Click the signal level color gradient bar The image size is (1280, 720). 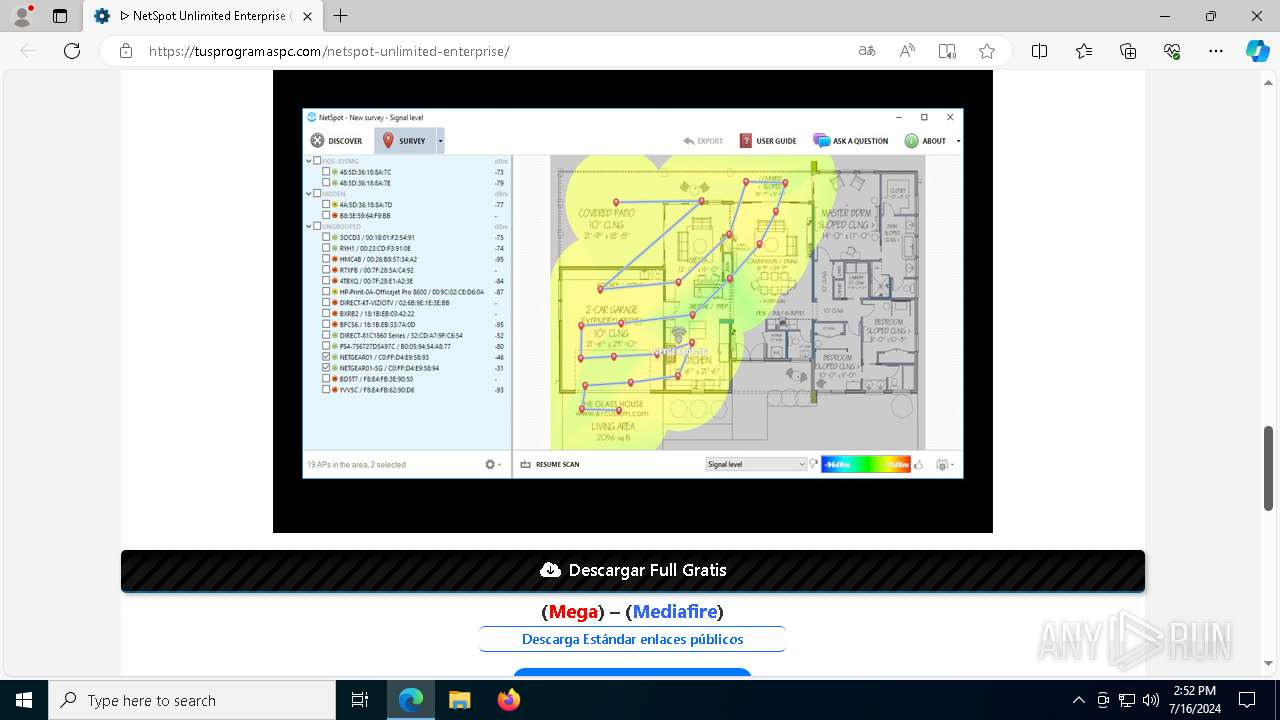tap(866, 464)
